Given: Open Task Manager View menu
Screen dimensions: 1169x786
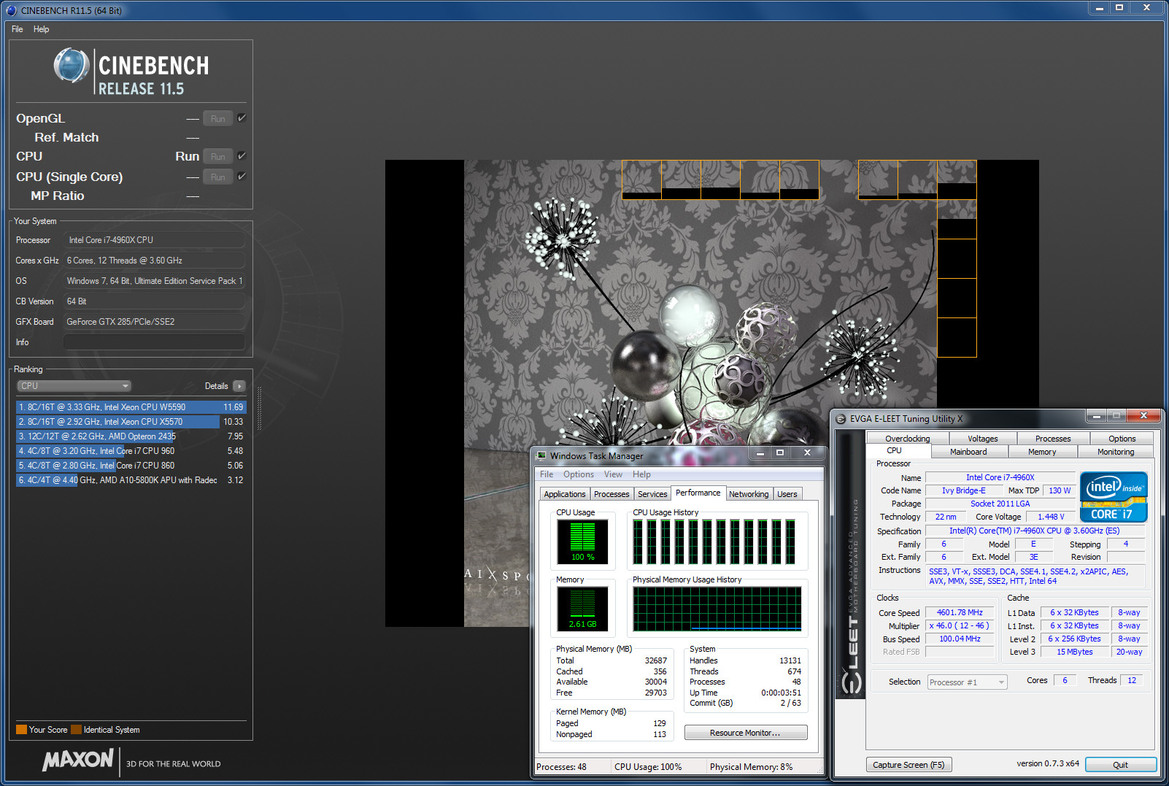Looking at the screenshot, I should pos(613,474).
